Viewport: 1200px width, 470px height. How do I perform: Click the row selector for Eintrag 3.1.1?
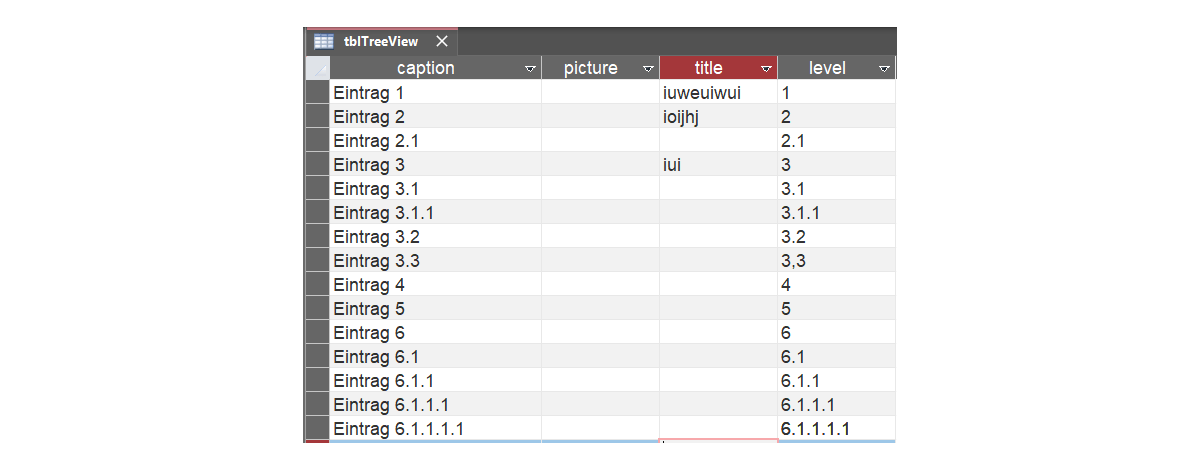(x=317, y=213)
